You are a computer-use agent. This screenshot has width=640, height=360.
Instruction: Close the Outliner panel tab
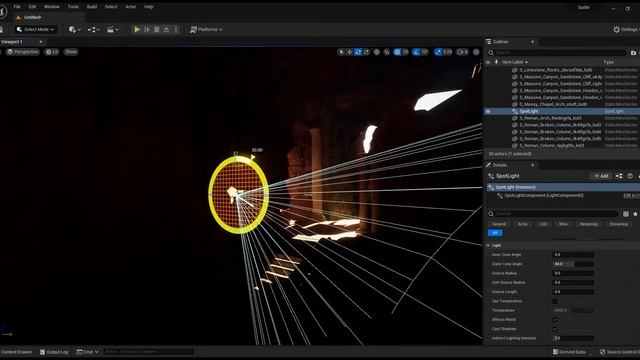[532, 42]
